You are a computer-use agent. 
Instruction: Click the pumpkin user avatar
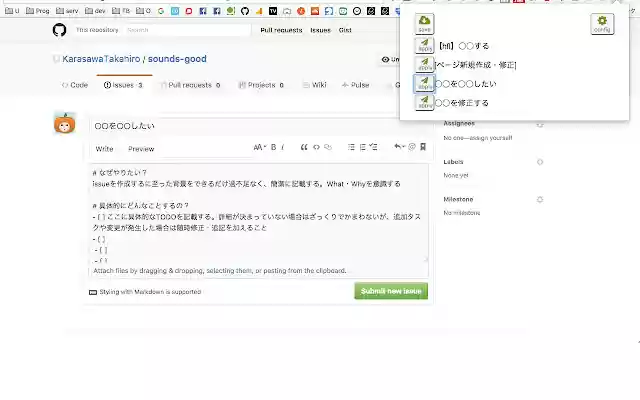point(64,123)
